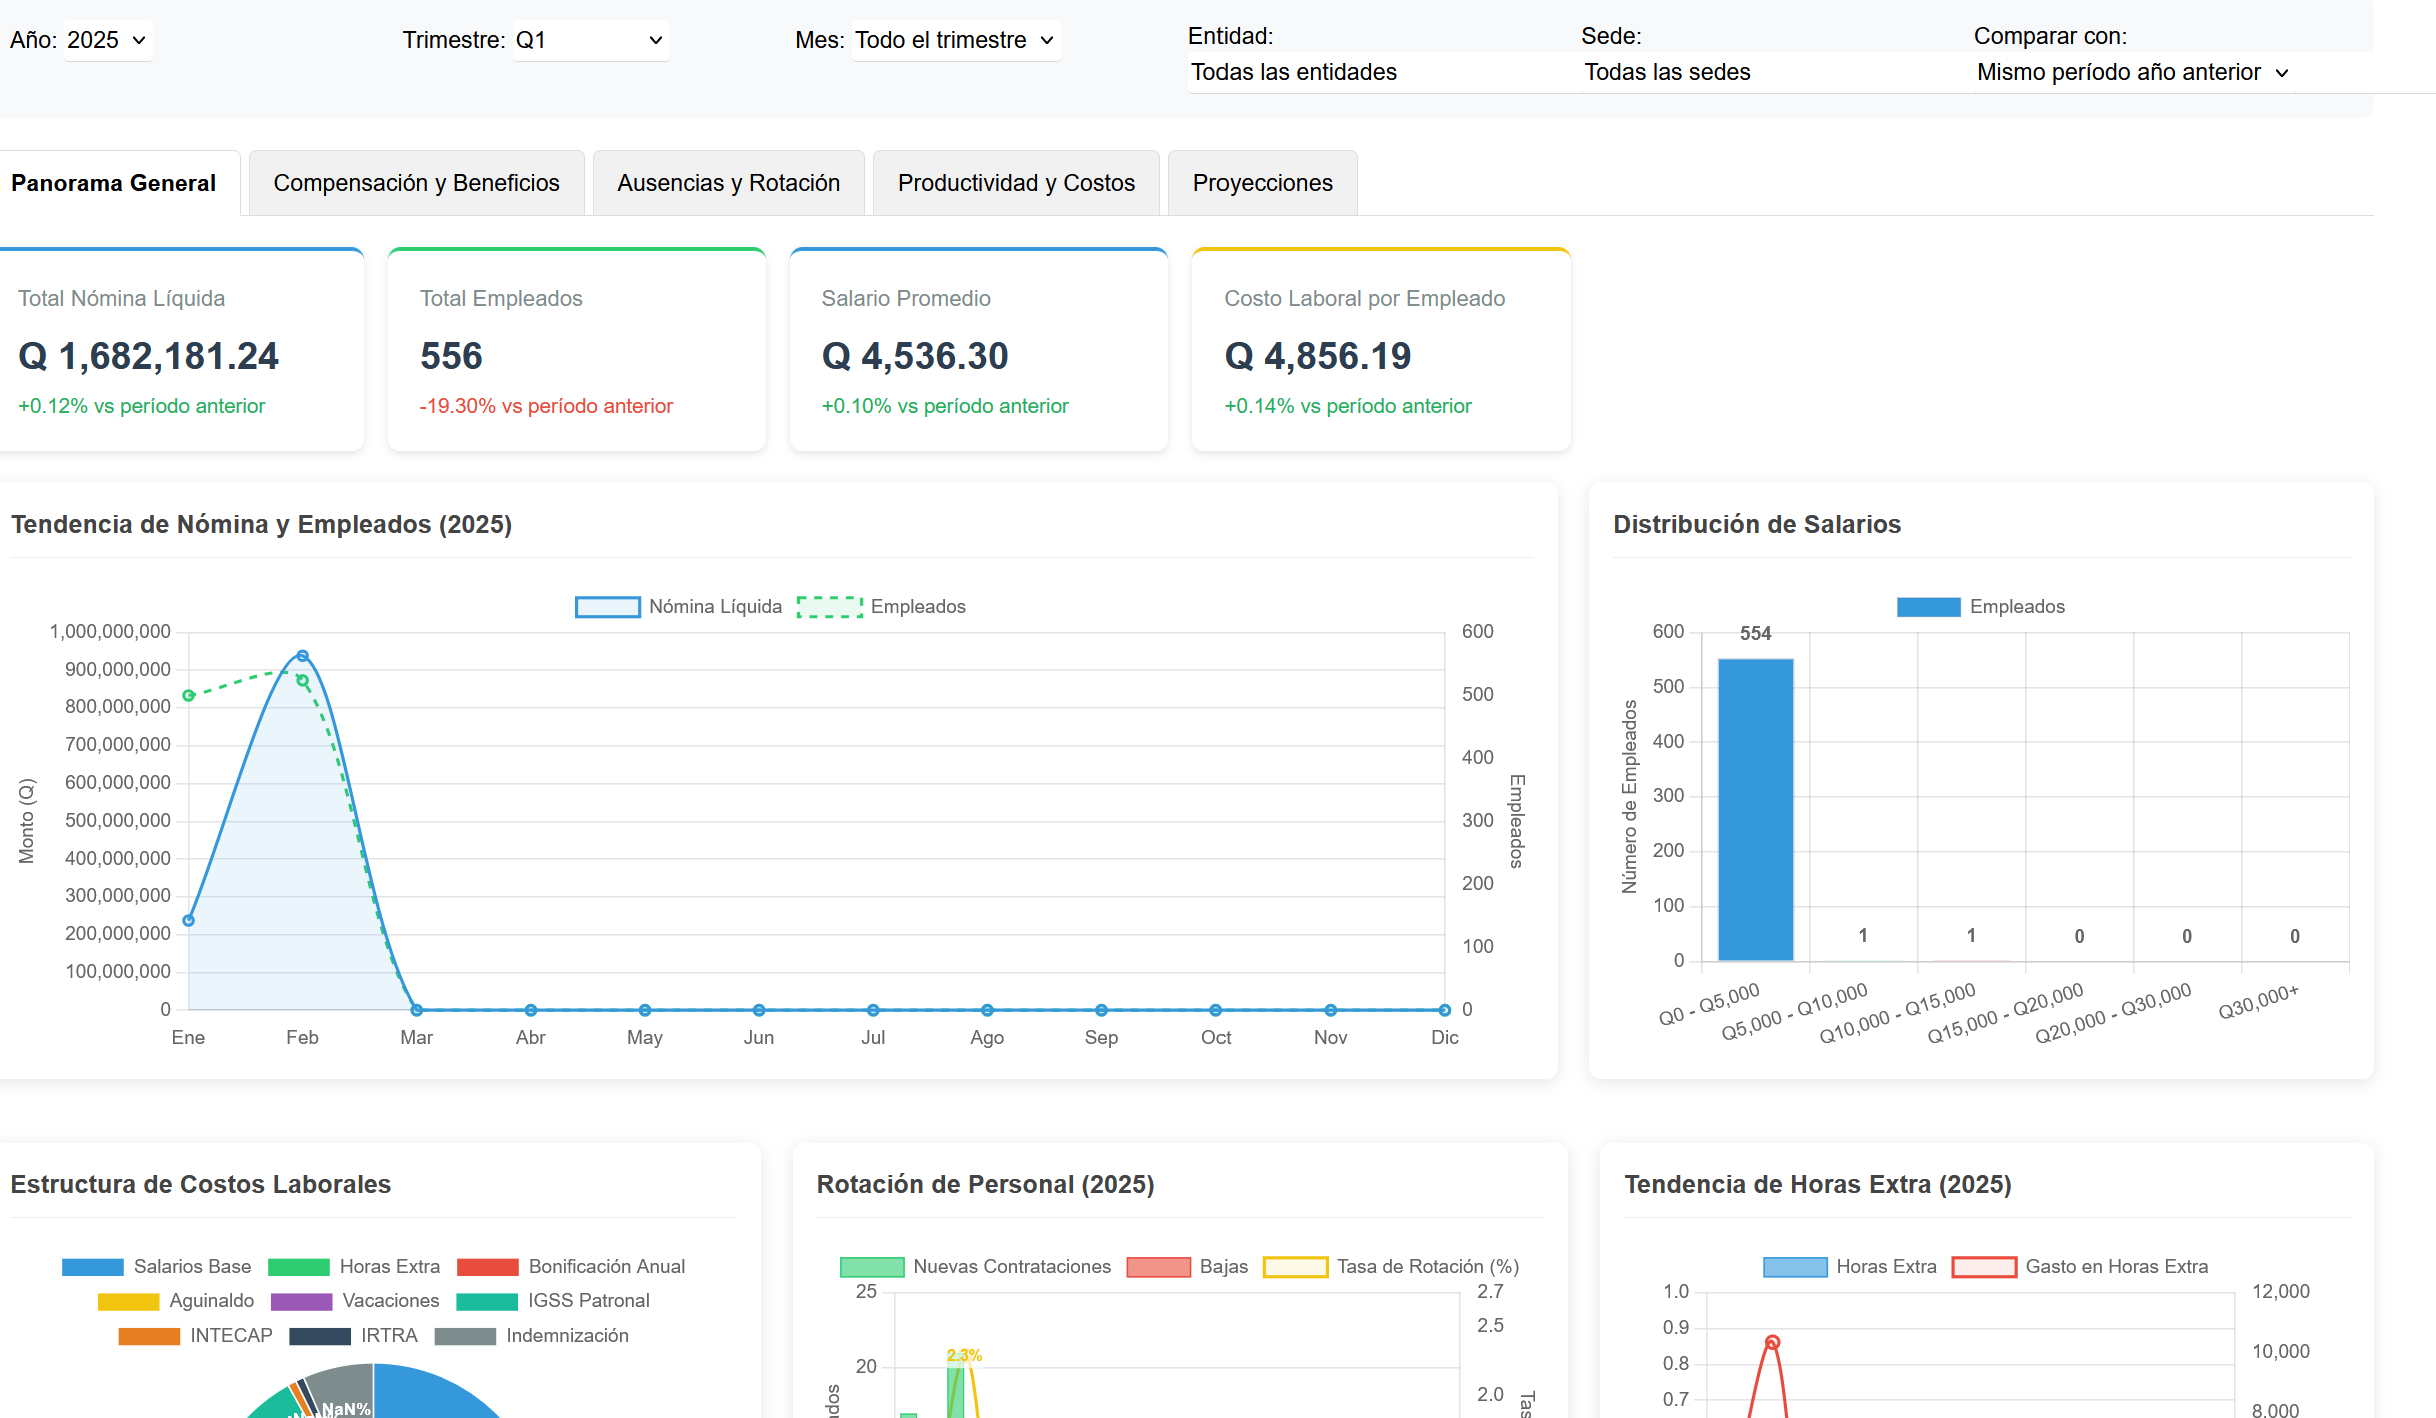Screen dimensions: 2436x1418
Task: Open the Trimestre Q1 dropdown
Action: [x=590, y=40]
